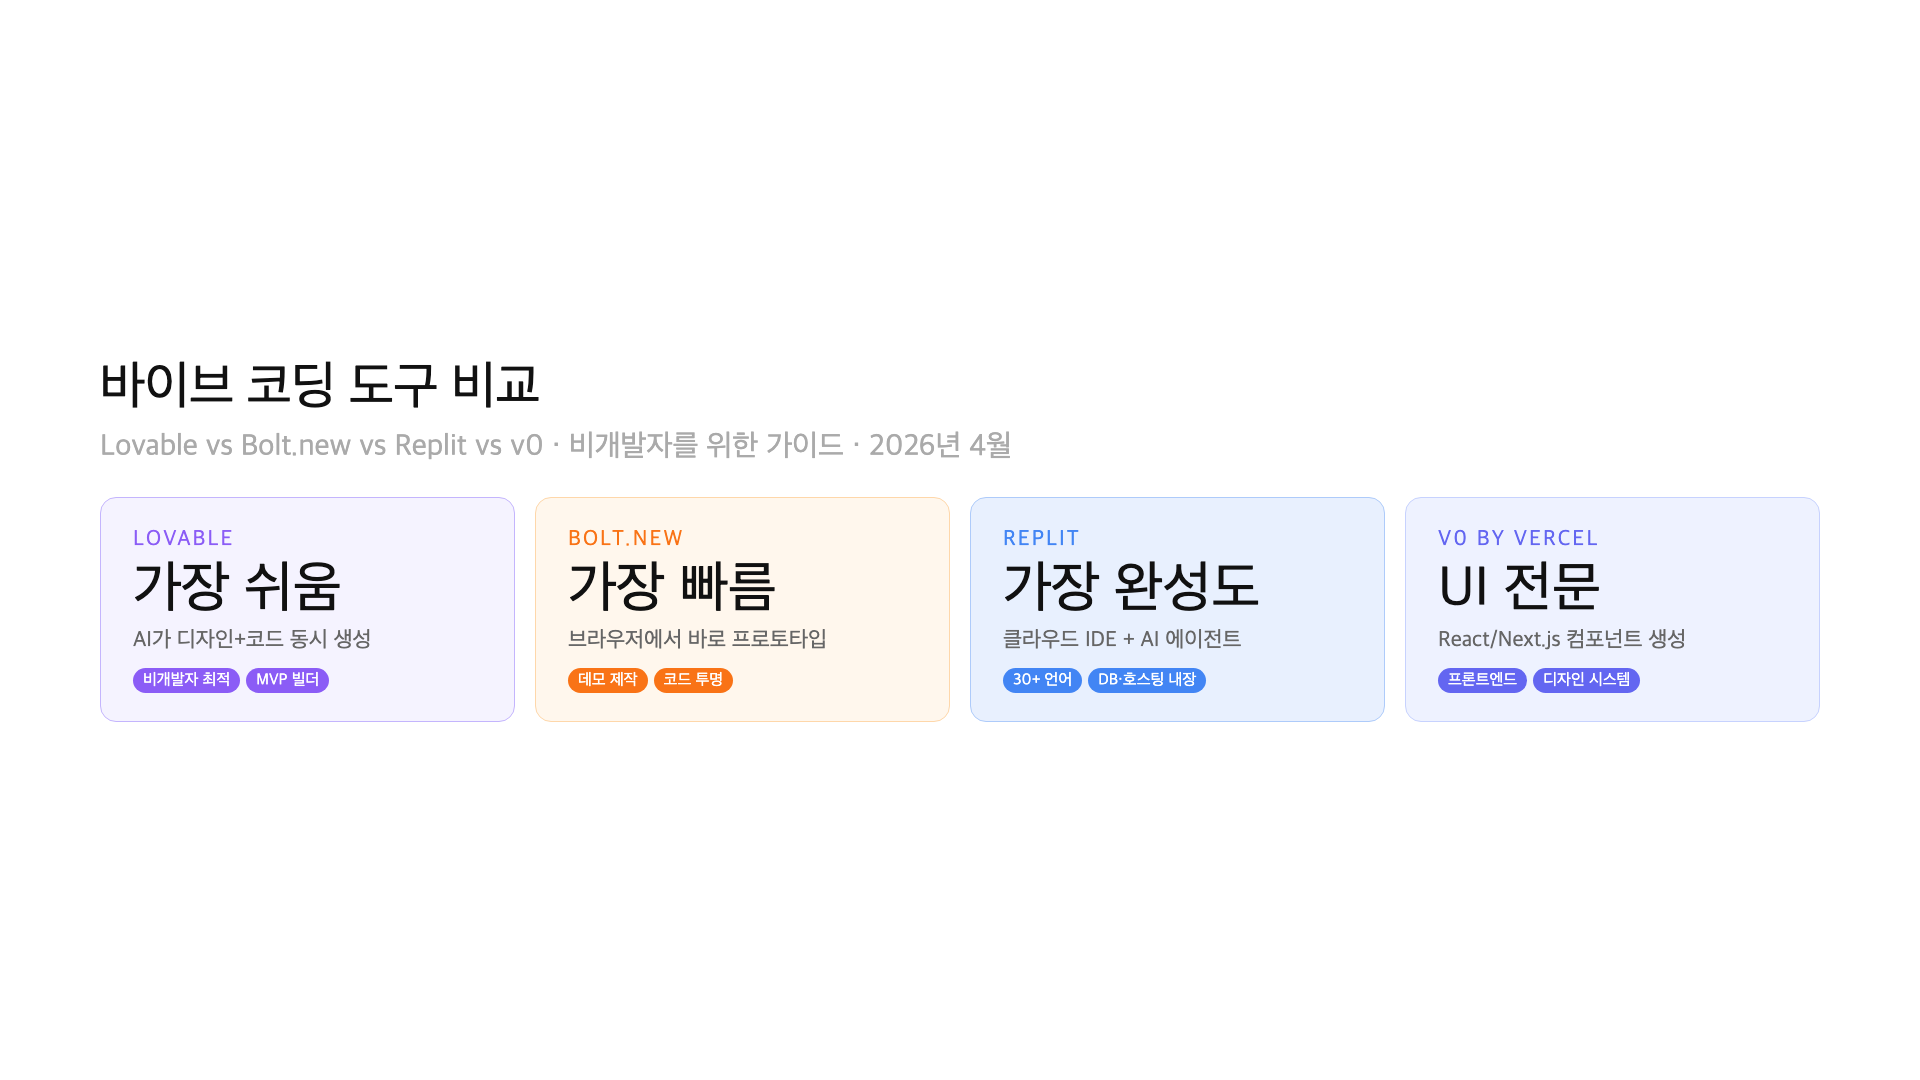Click the 30+ 언어 tag

tap(1042, 680)
